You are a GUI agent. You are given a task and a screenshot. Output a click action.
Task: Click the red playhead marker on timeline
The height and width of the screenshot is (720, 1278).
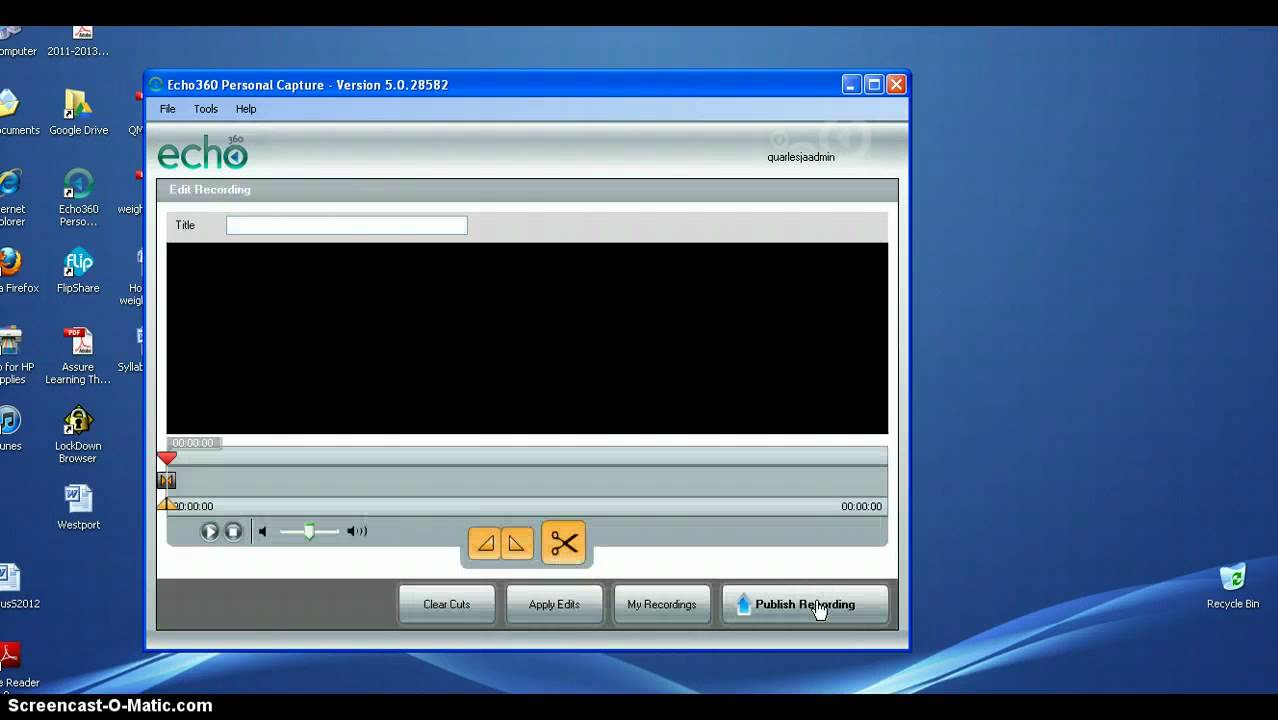tap(167, 458)
